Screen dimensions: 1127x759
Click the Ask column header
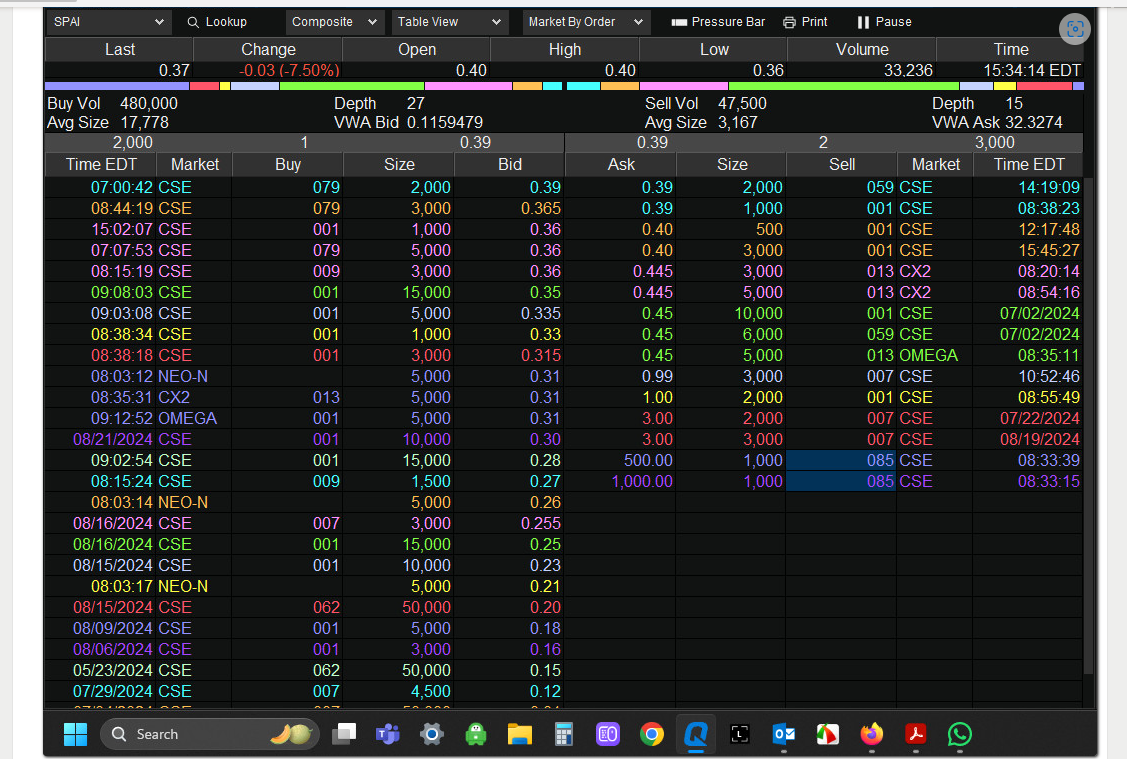621,164
